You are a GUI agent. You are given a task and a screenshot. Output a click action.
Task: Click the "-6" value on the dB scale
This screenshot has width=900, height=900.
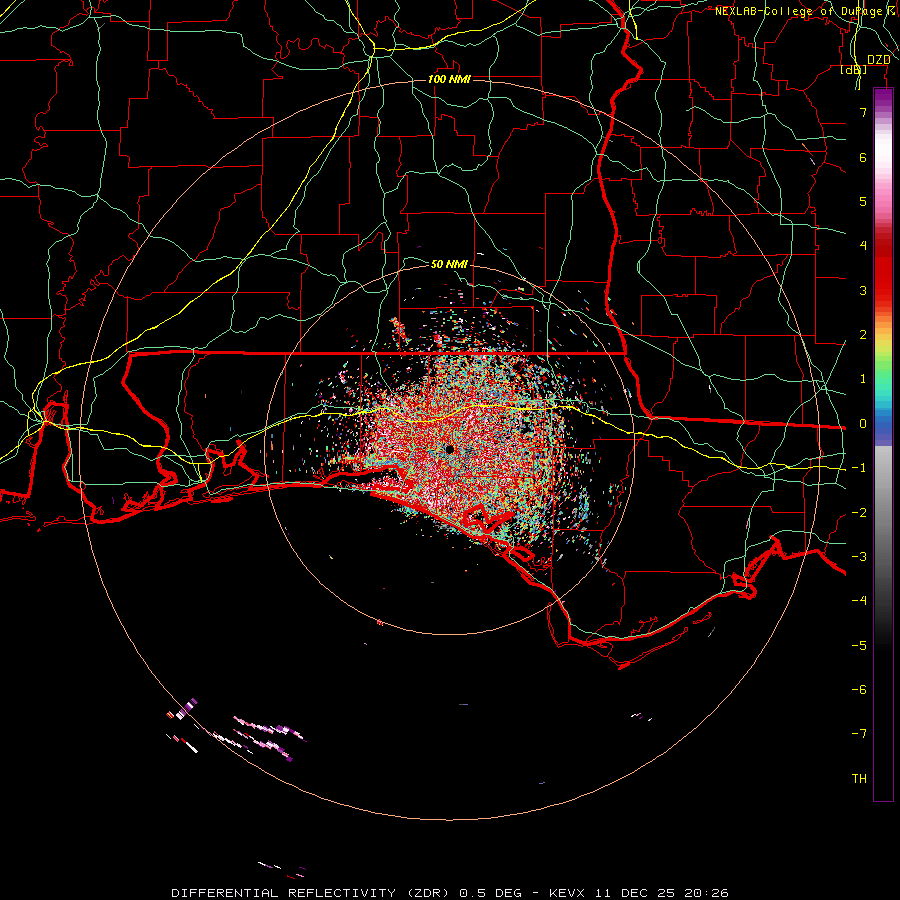click(859, 690)
